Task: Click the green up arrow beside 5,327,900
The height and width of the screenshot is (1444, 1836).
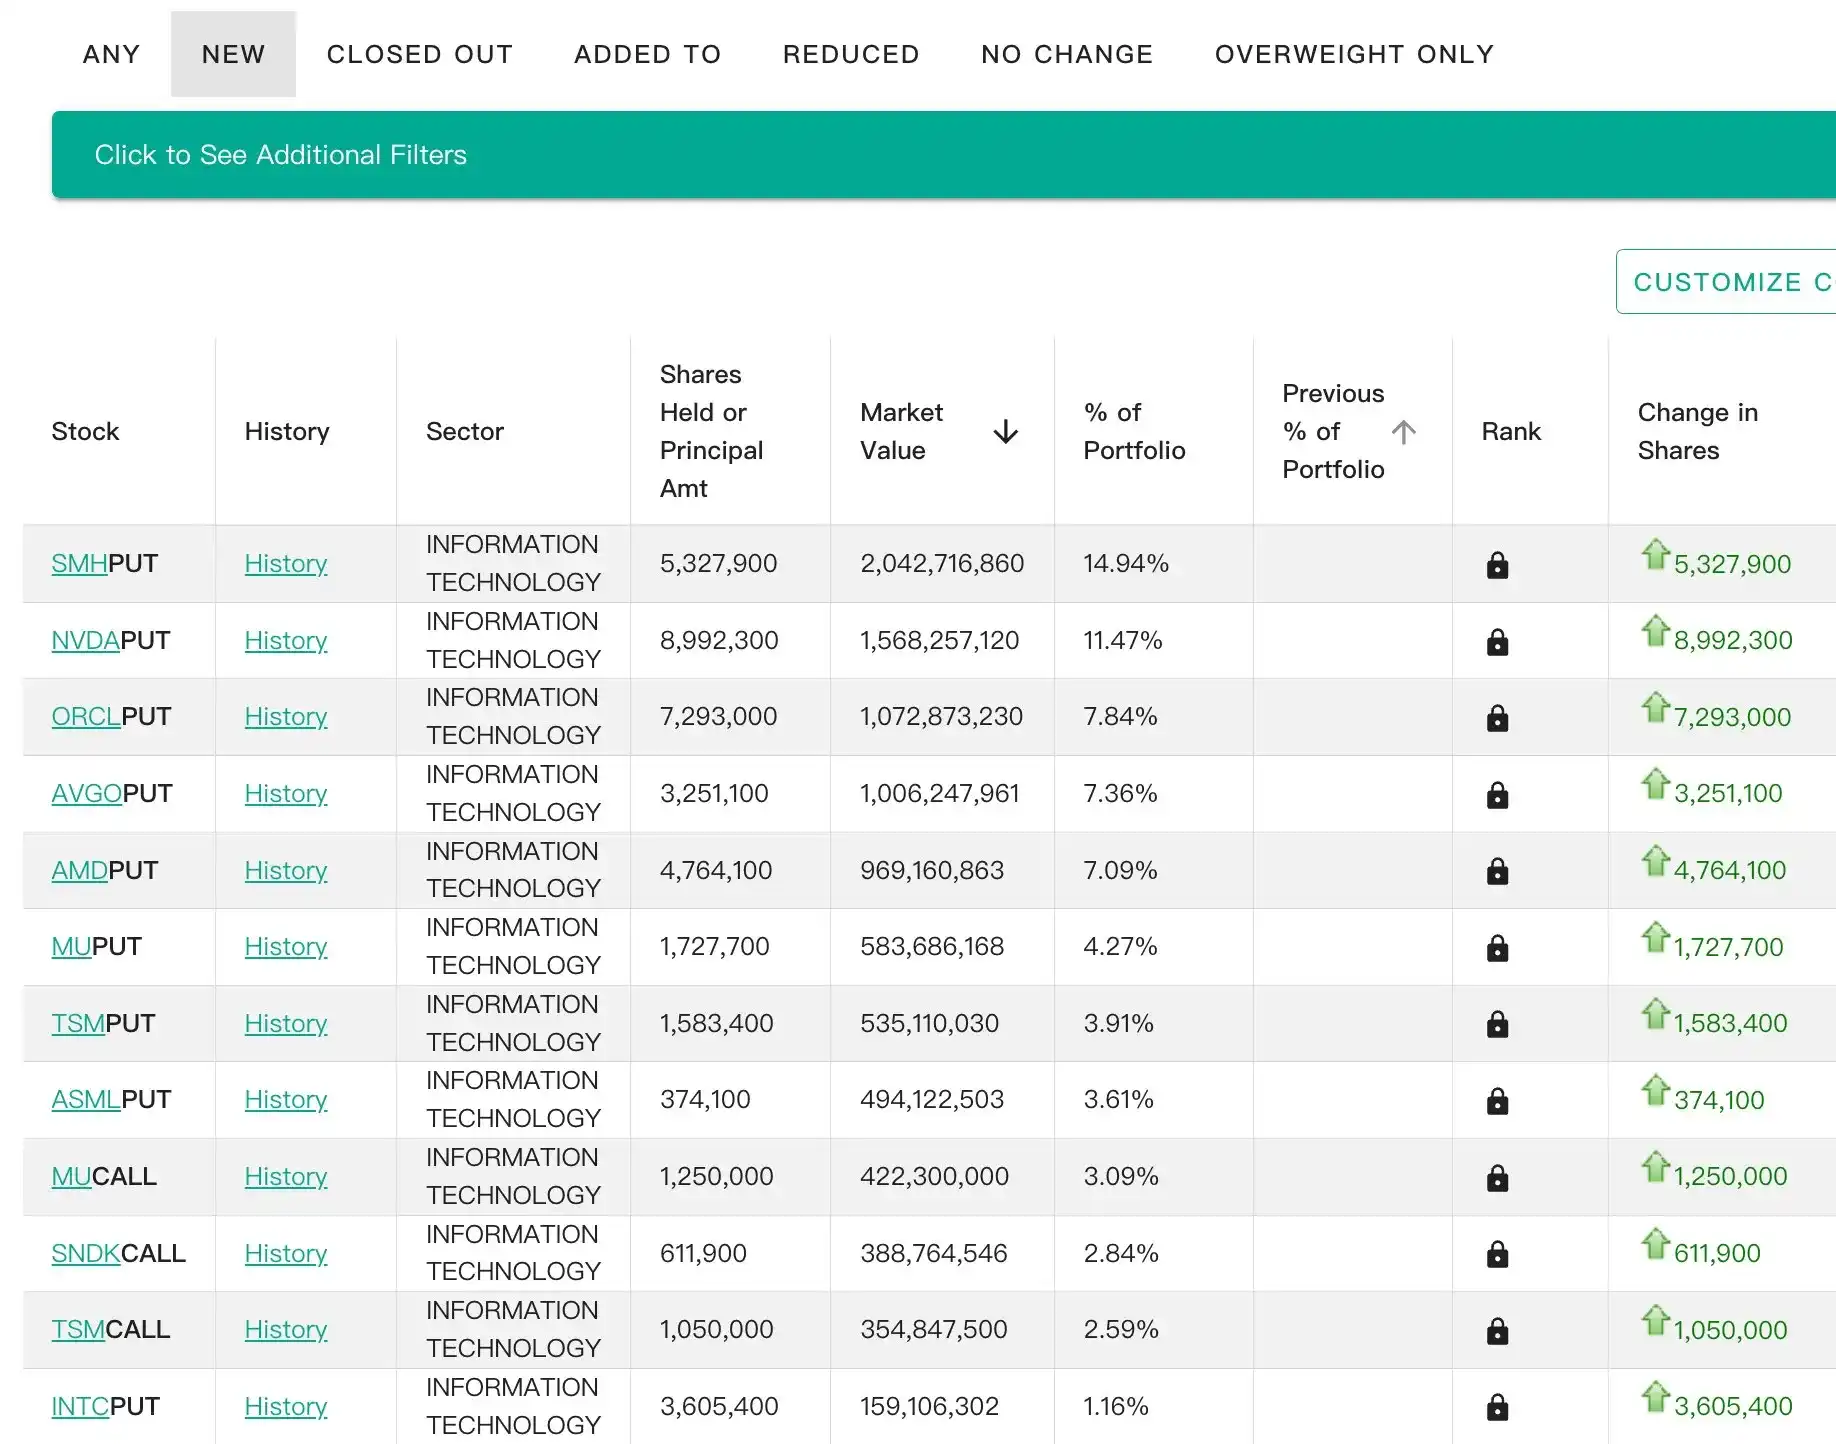Action: tap(1656, 554)
